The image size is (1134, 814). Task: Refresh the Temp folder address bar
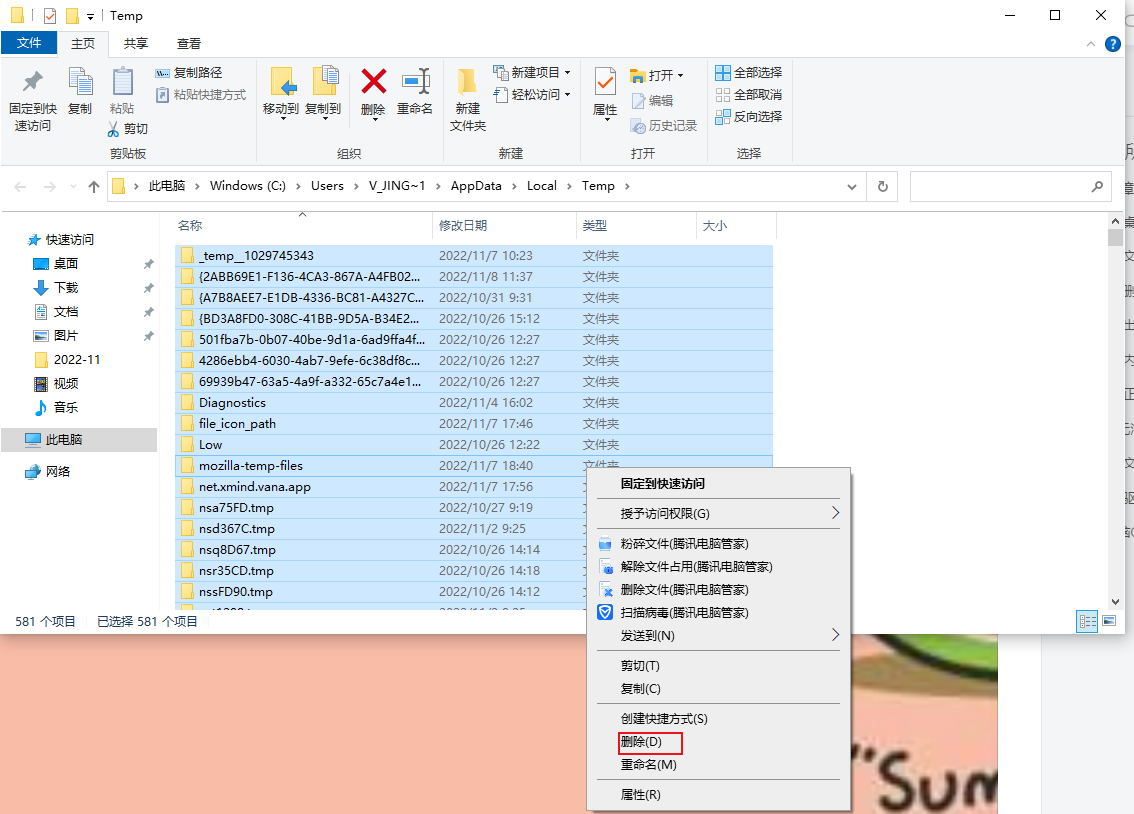(x=882, y=186)
